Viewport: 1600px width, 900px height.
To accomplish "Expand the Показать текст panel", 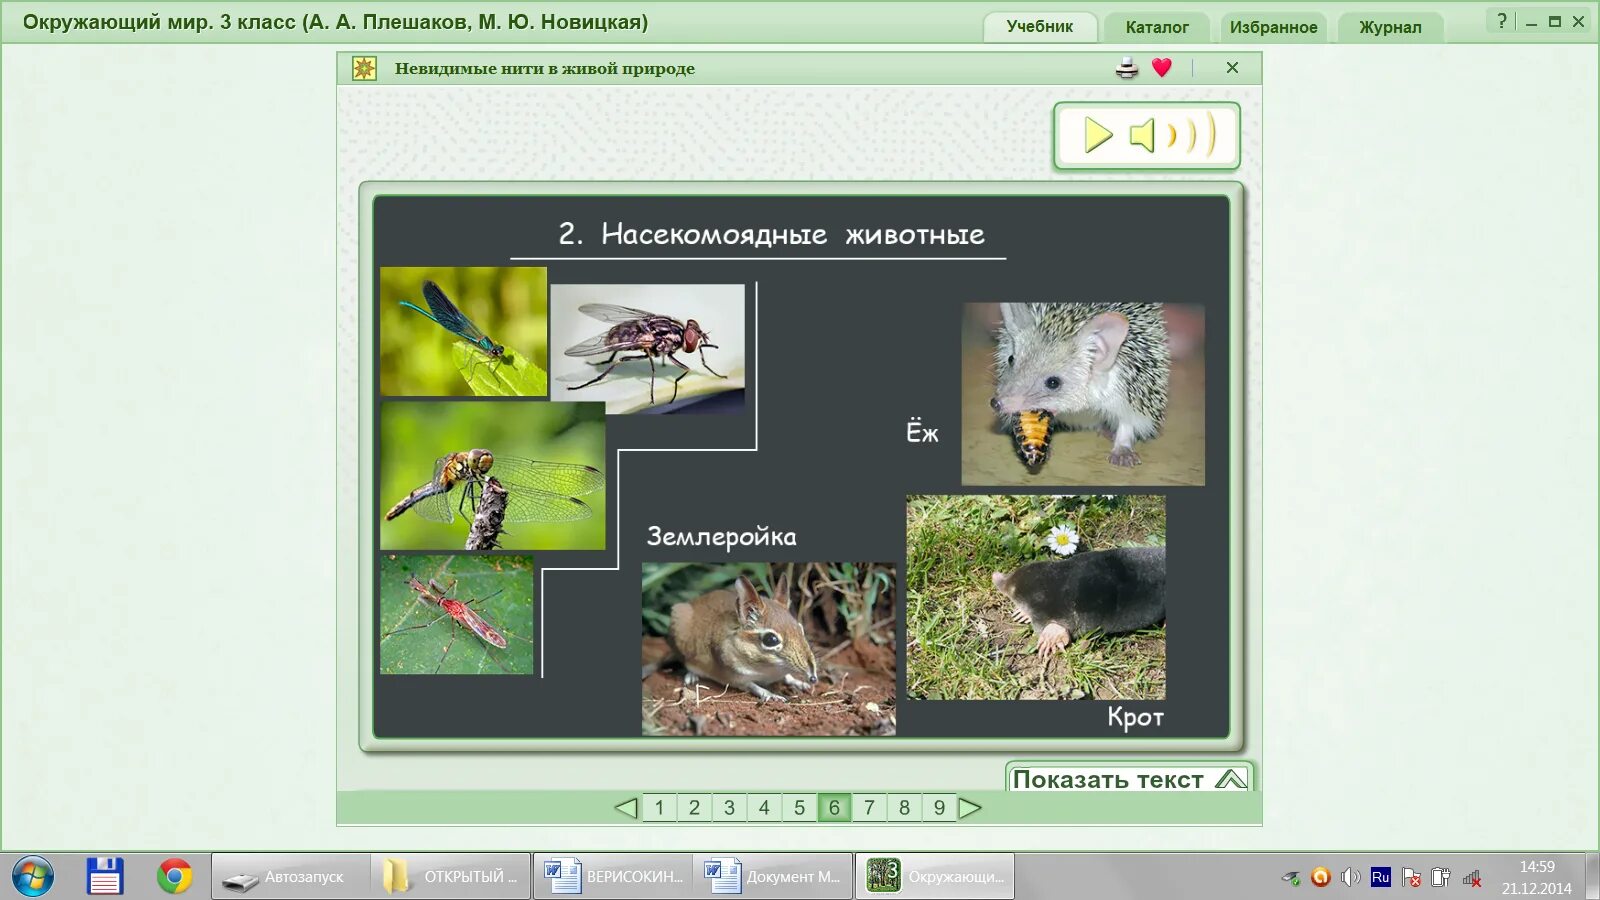I will point(1129,779).
